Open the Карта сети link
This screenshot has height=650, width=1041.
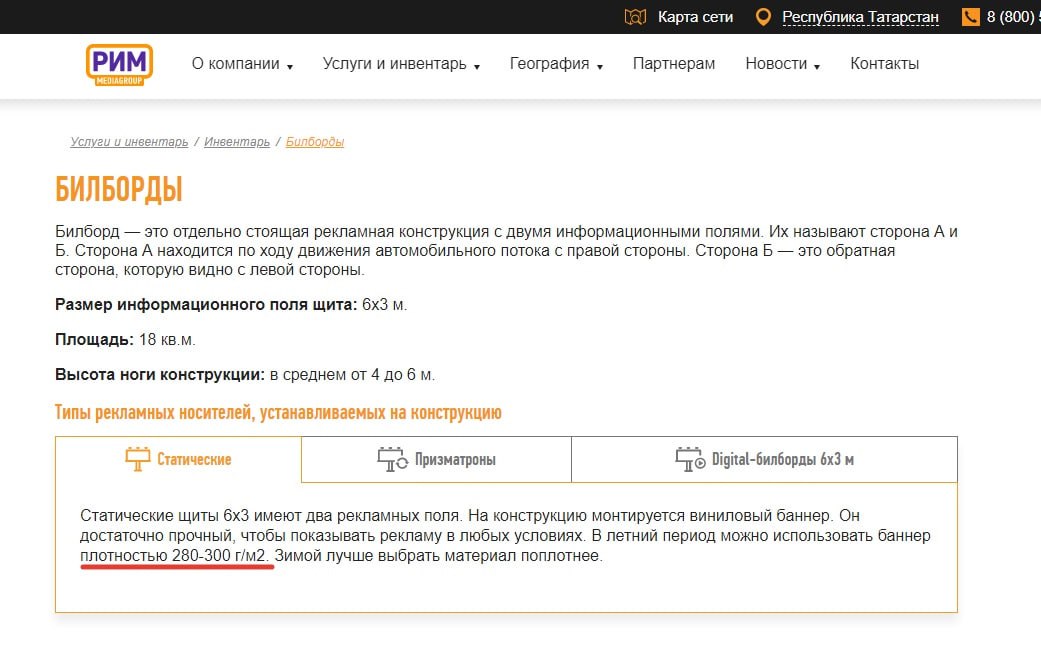pyautogui.click(x=695, y=17)
